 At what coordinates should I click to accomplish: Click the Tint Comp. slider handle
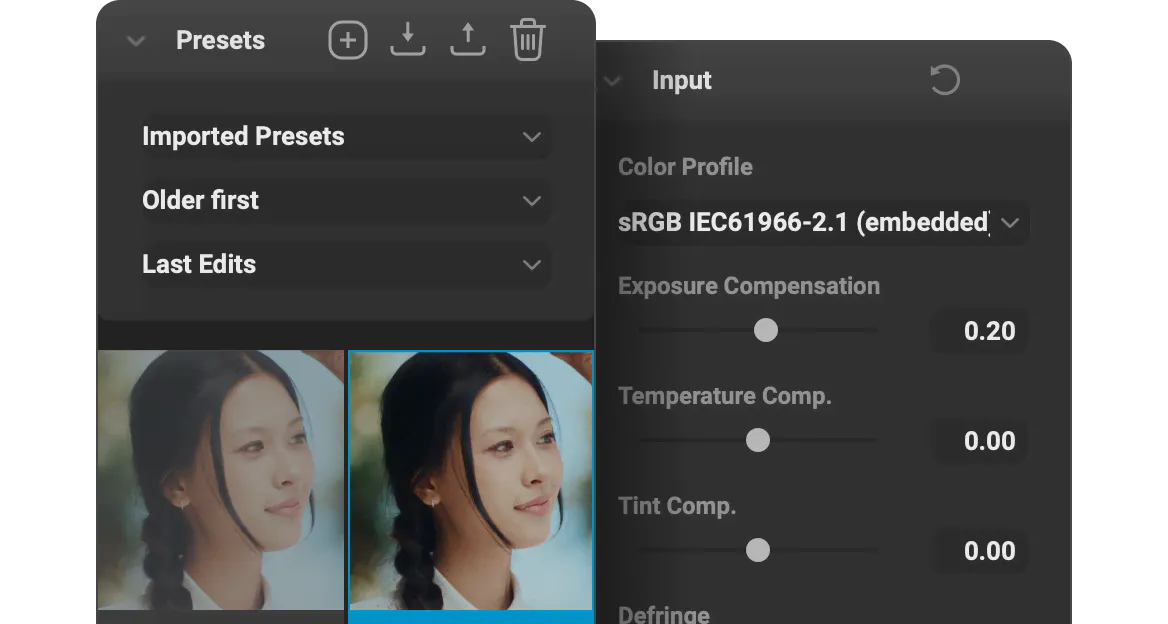pyautogui.click(x=758, y=550)
